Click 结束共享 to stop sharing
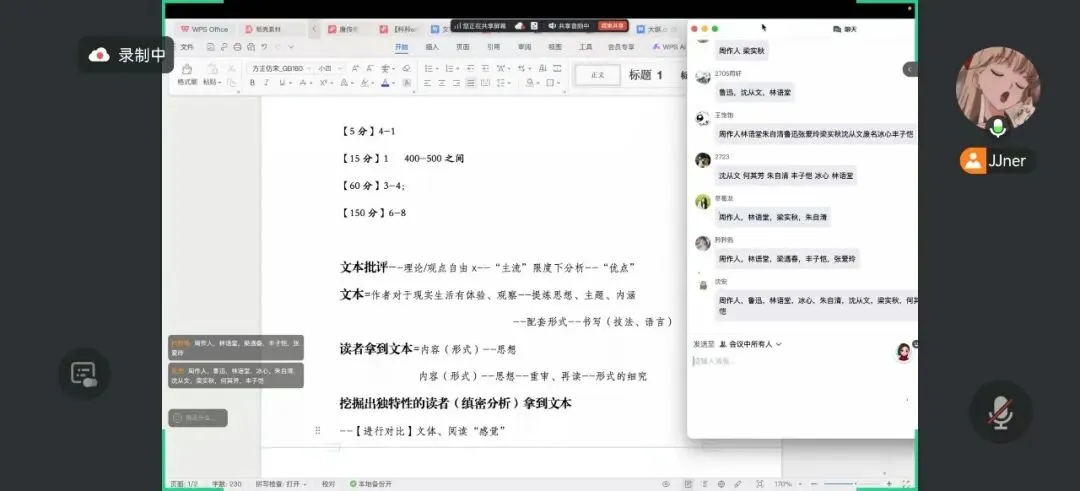This screenshot has width=1080, height=491. 612,25
